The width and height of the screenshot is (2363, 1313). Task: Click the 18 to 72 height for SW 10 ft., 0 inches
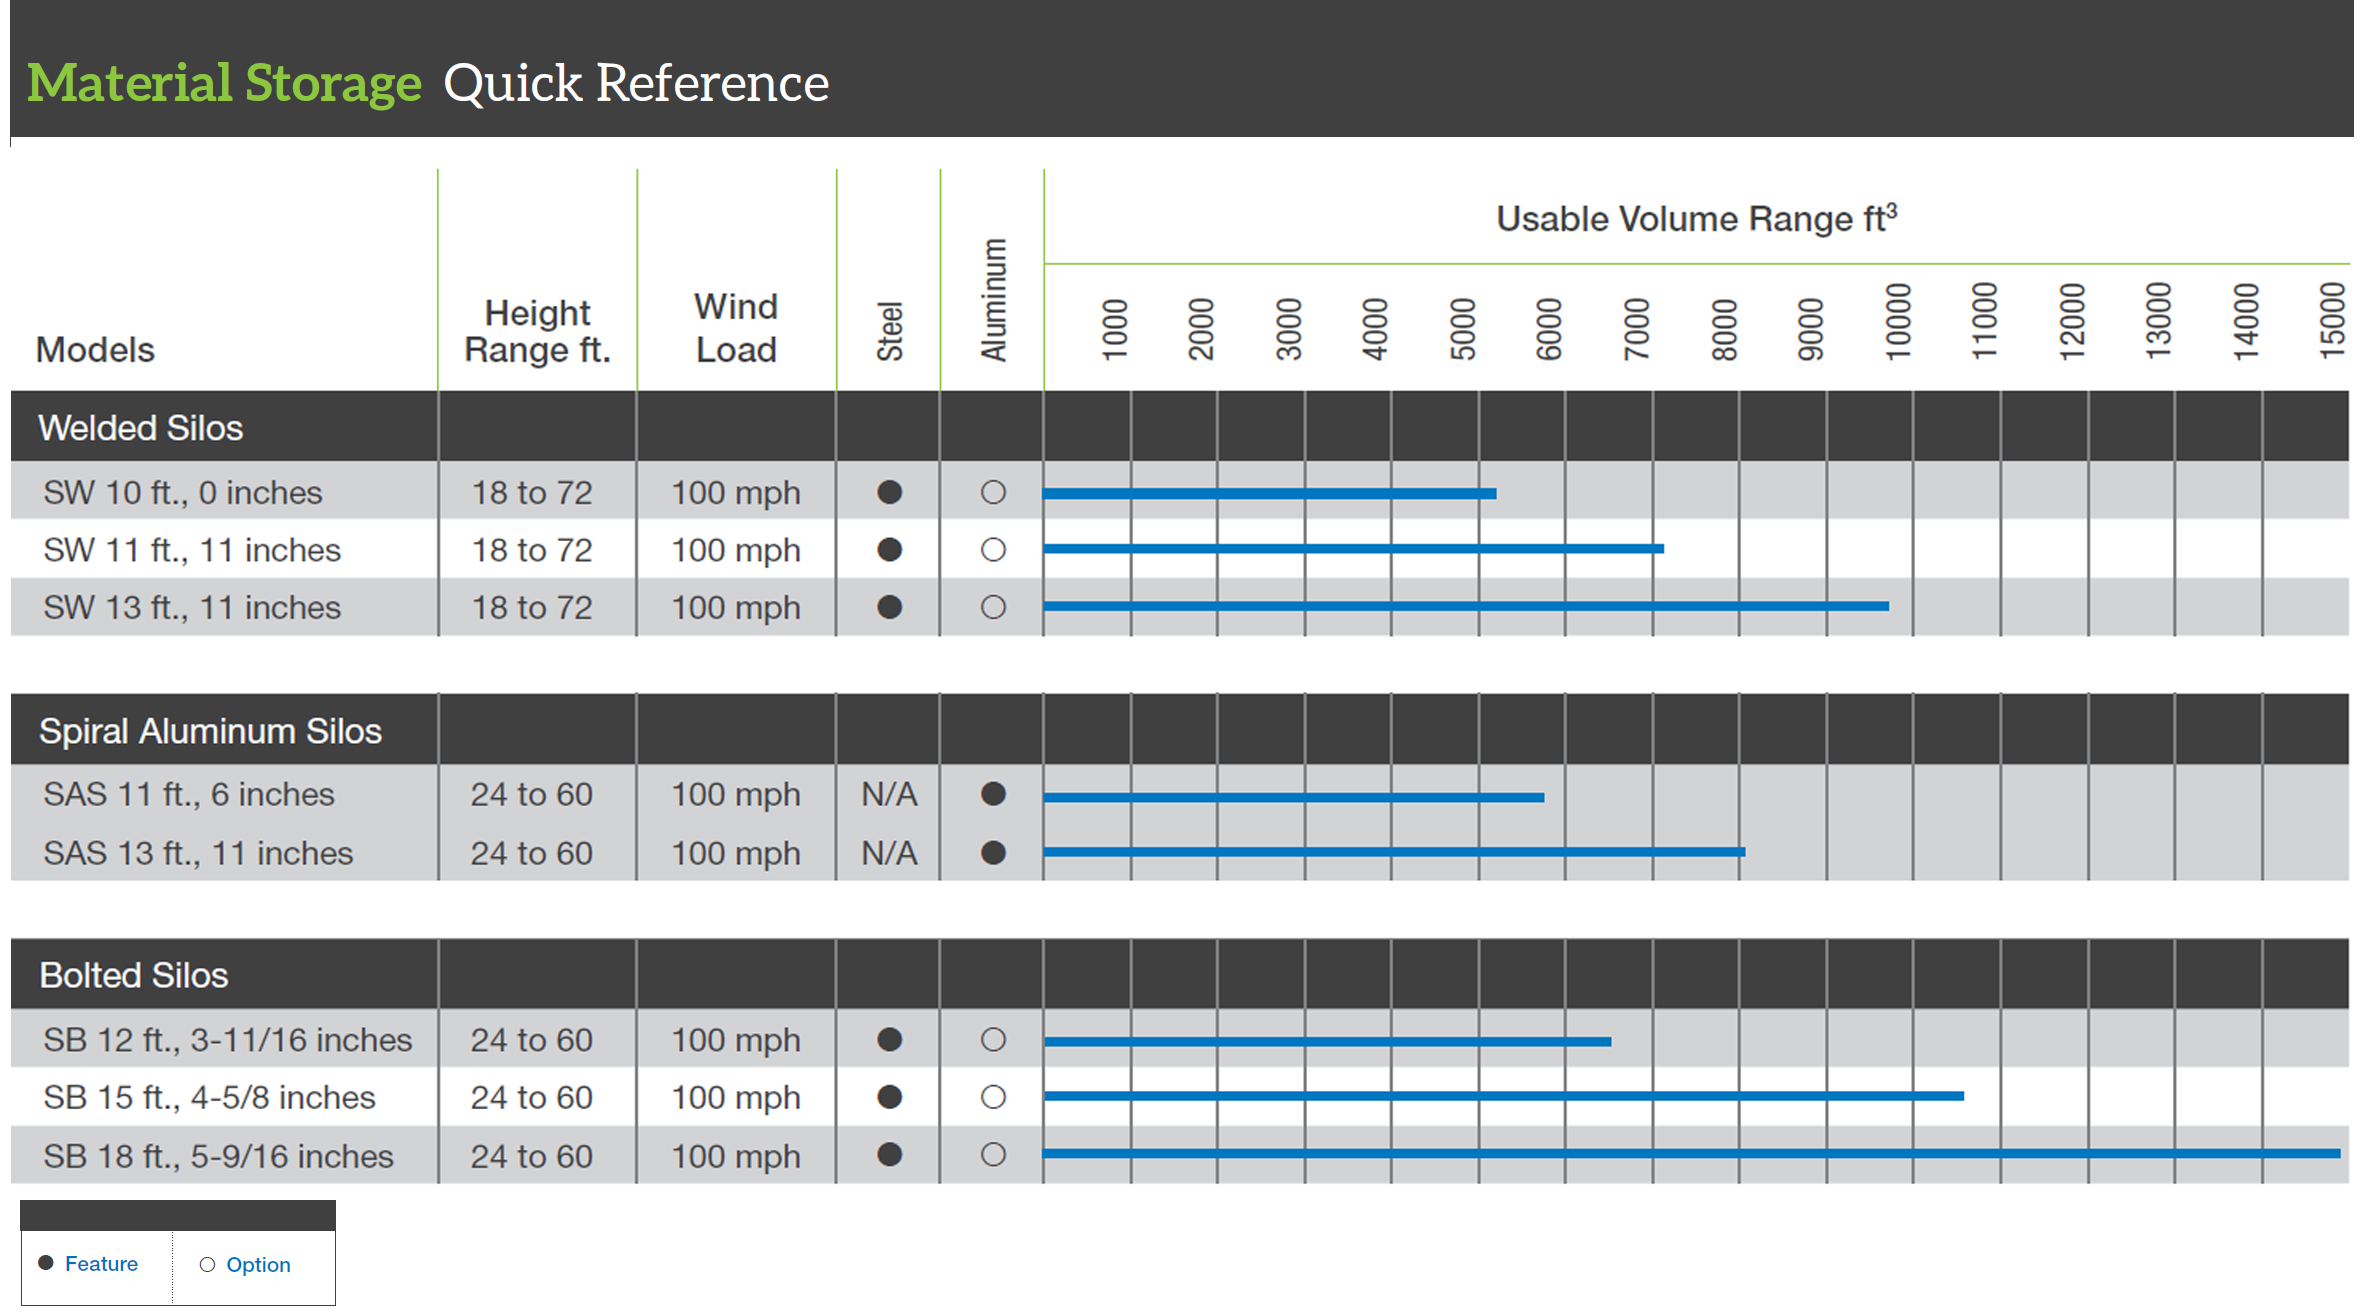pyautogui.click(x=532, y=493)
